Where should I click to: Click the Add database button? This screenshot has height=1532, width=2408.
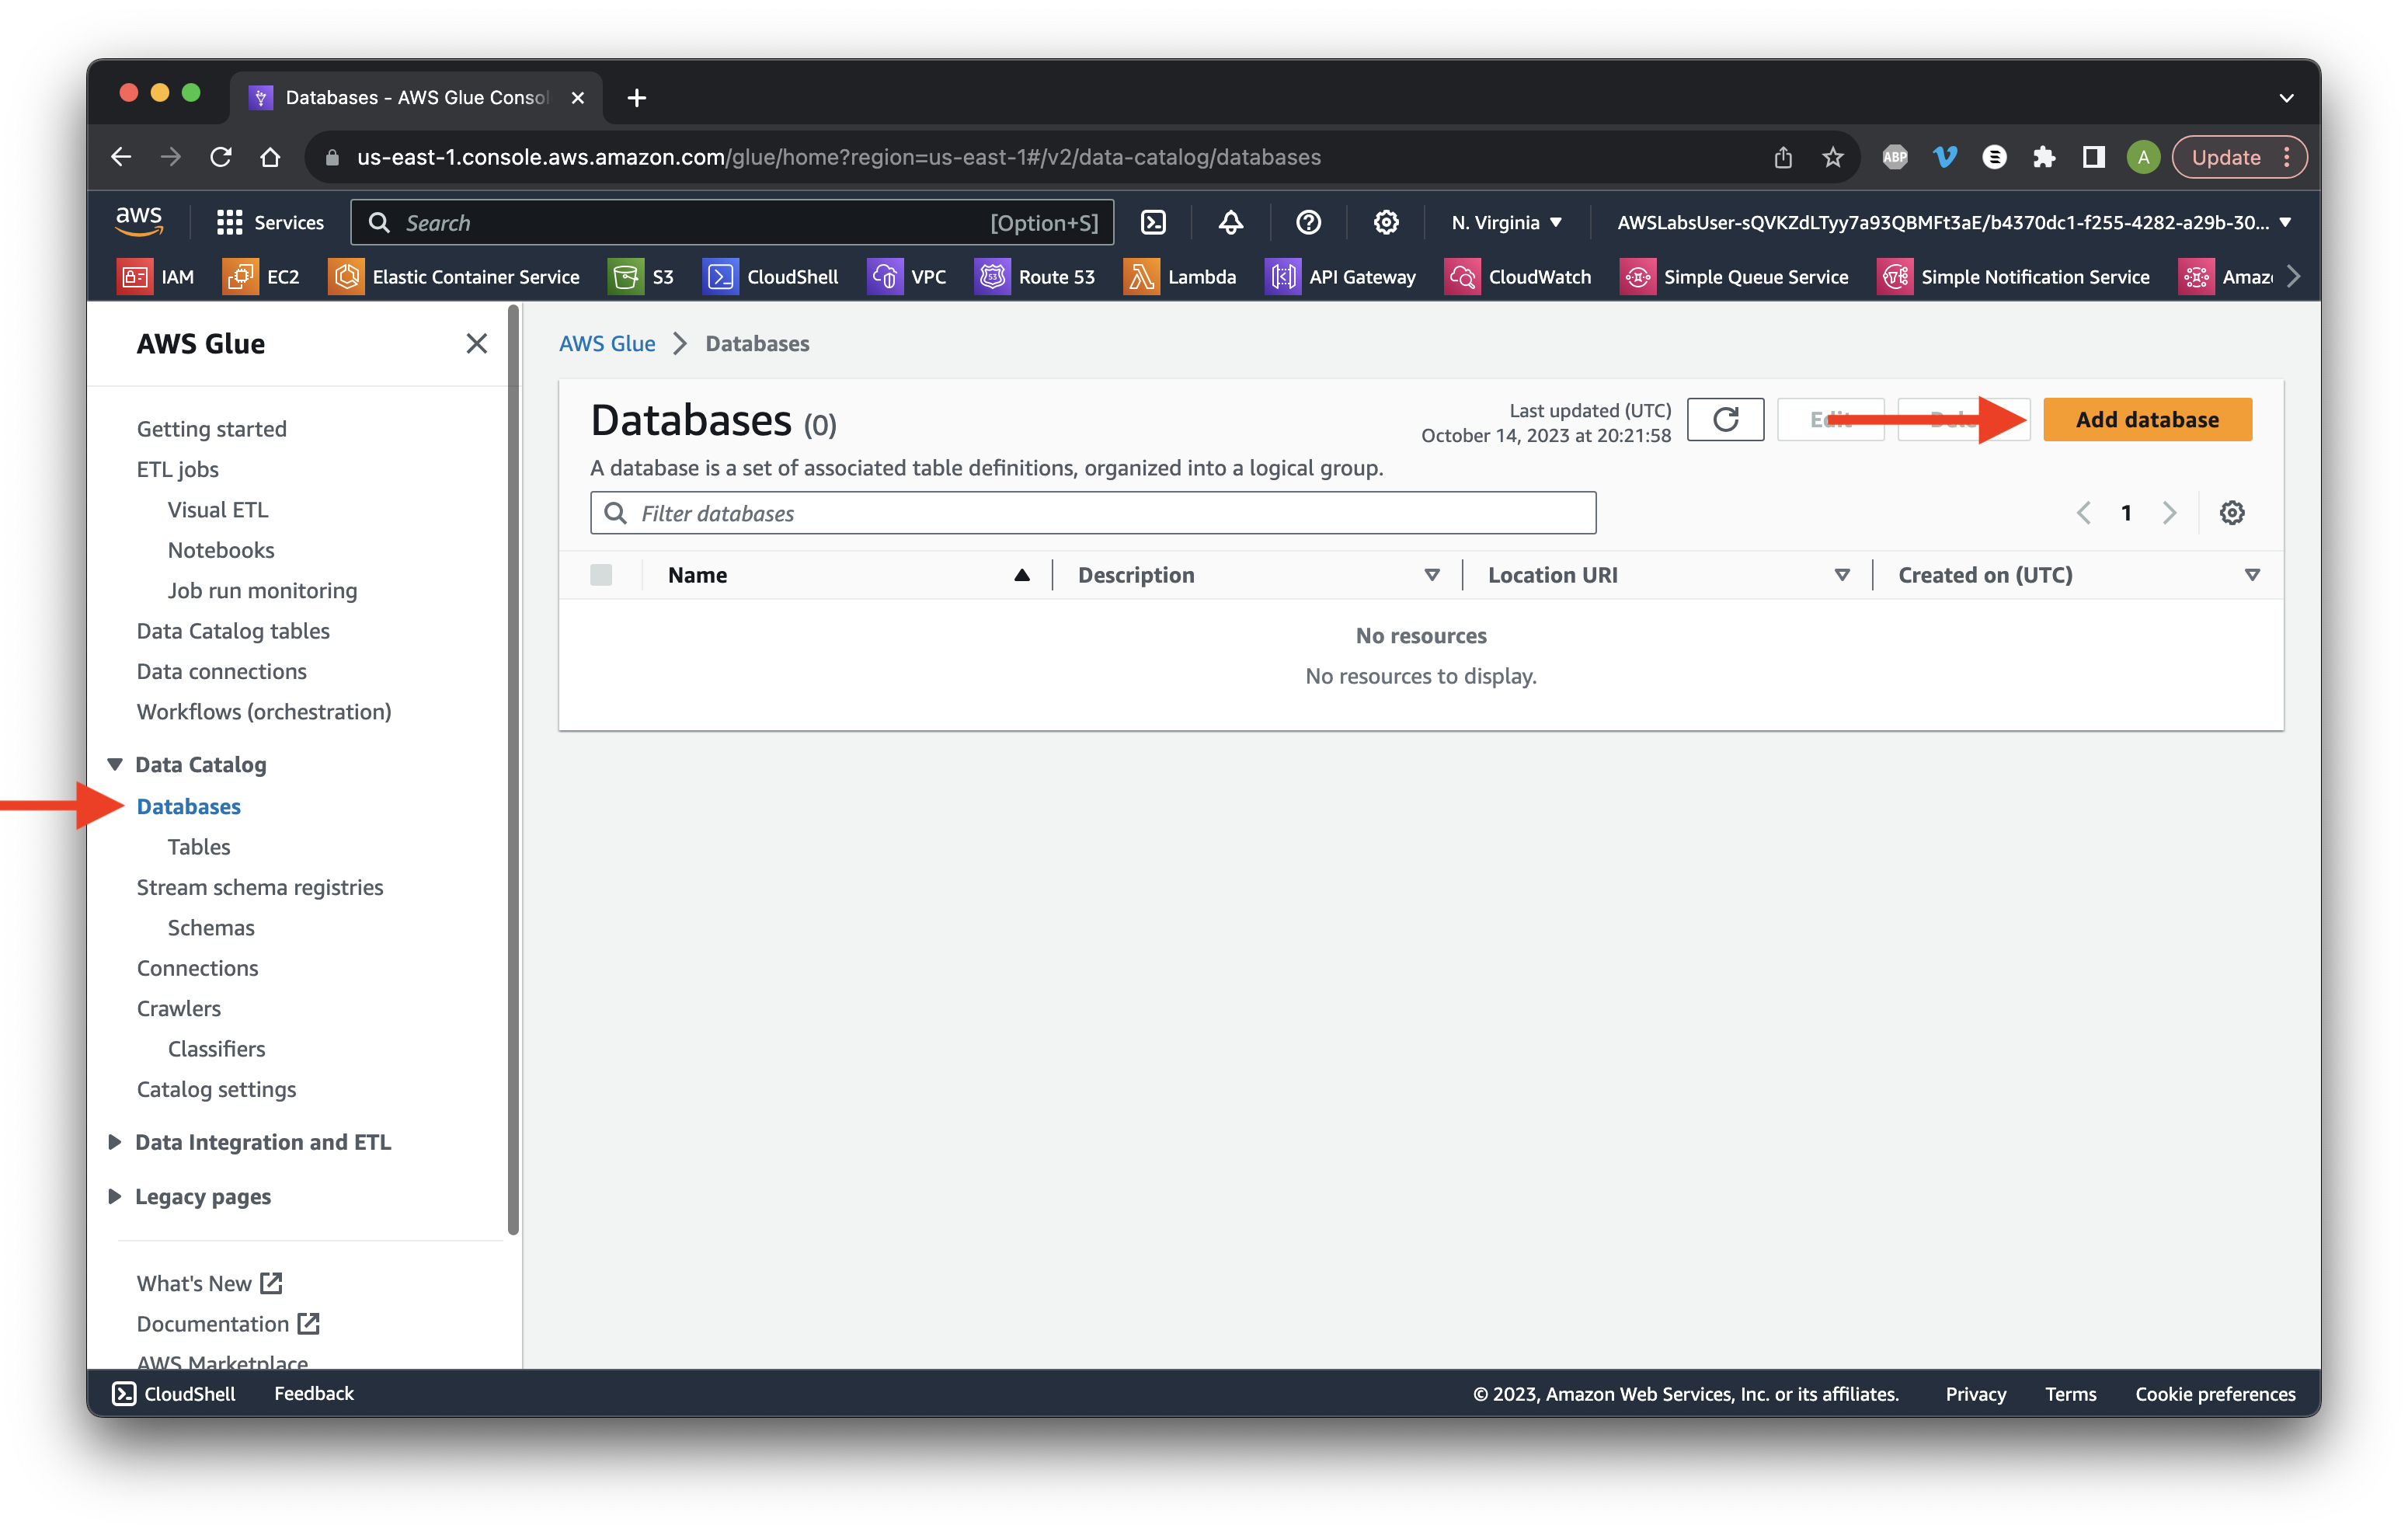2147,419
